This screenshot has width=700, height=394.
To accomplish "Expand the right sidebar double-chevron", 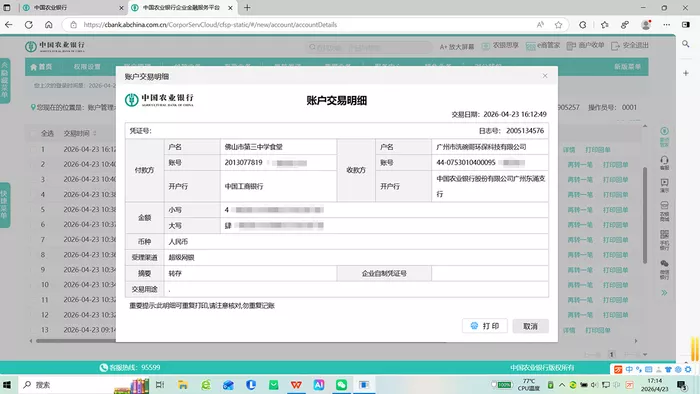I will coord(664,293).
